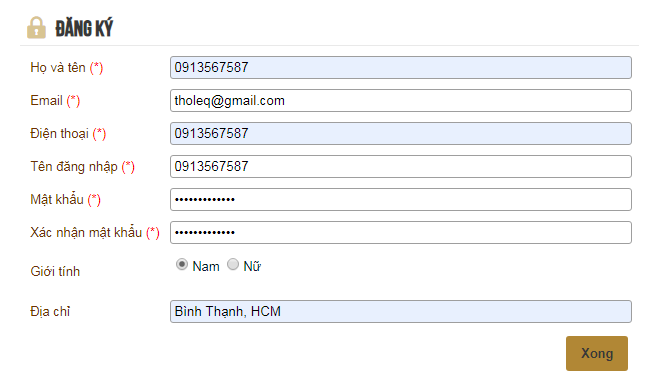Click the Giới tính label
Screen dimensions: 648x391
point(55,272)
